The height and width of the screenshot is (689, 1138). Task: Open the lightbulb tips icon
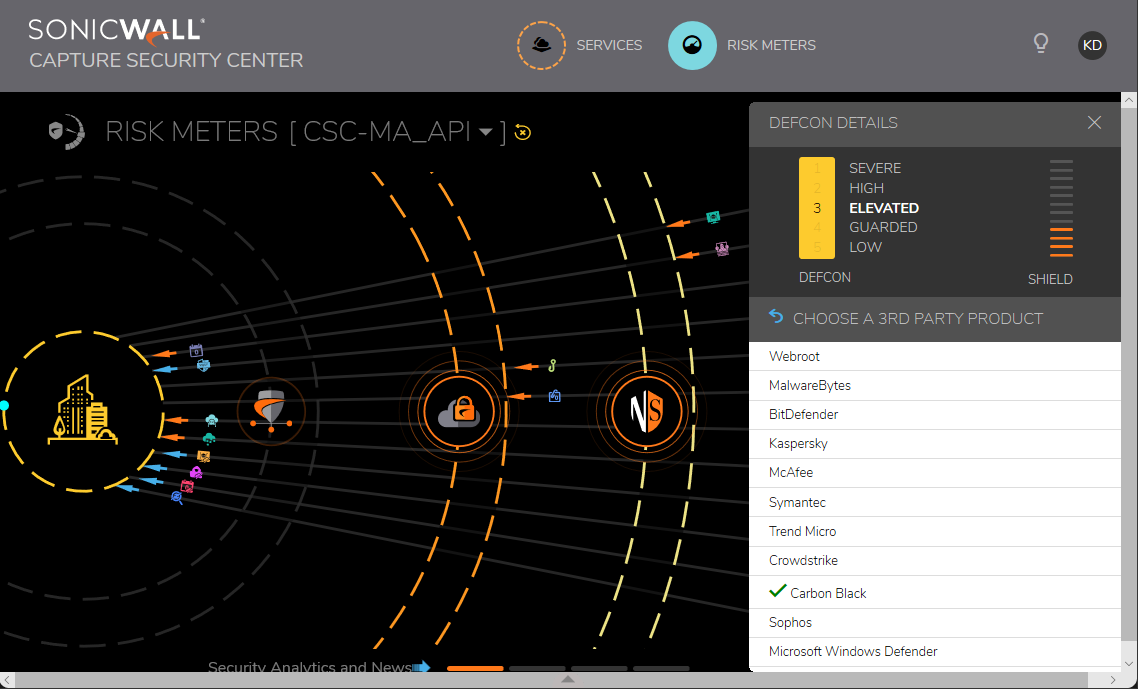(x=1041, y=44)
